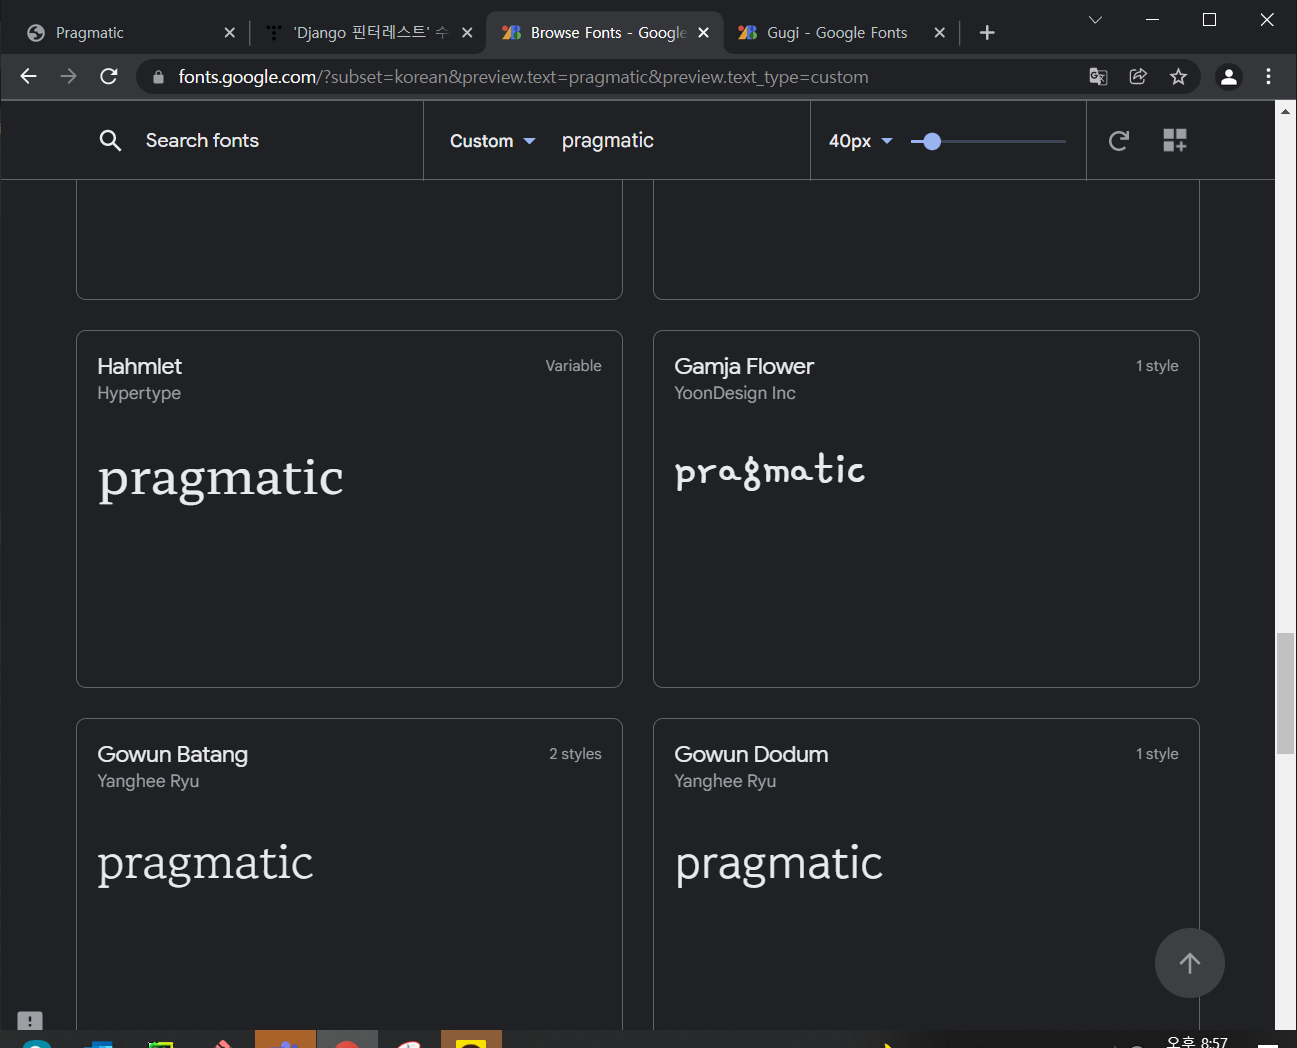Click the translate page icon
1297x1048 pixels.
[x=1098, y=77]
